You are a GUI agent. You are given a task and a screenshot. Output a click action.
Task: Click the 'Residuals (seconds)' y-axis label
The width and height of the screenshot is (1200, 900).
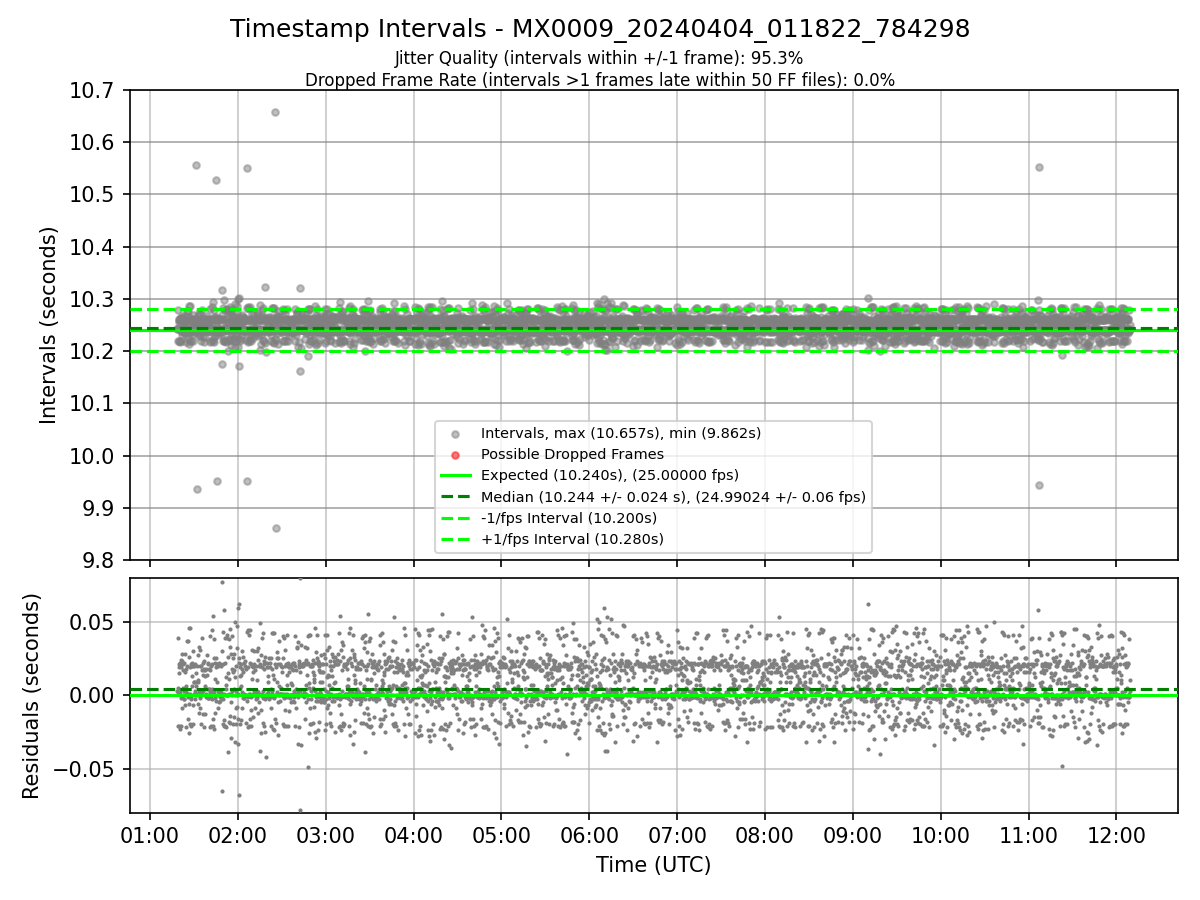pos(31,696)
